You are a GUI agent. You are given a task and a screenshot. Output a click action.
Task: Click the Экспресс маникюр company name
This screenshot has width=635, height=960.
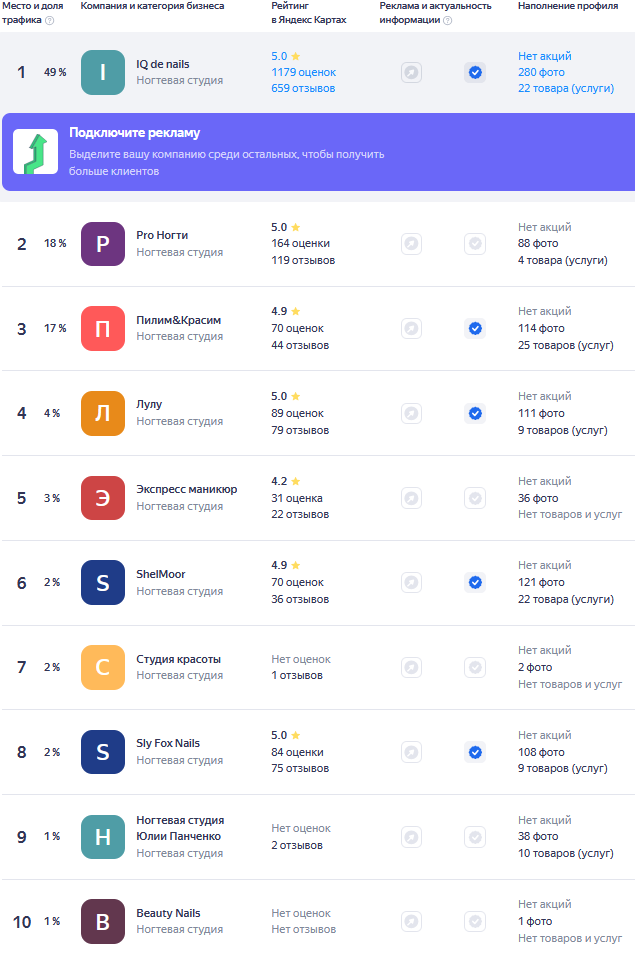pos(187,489)
